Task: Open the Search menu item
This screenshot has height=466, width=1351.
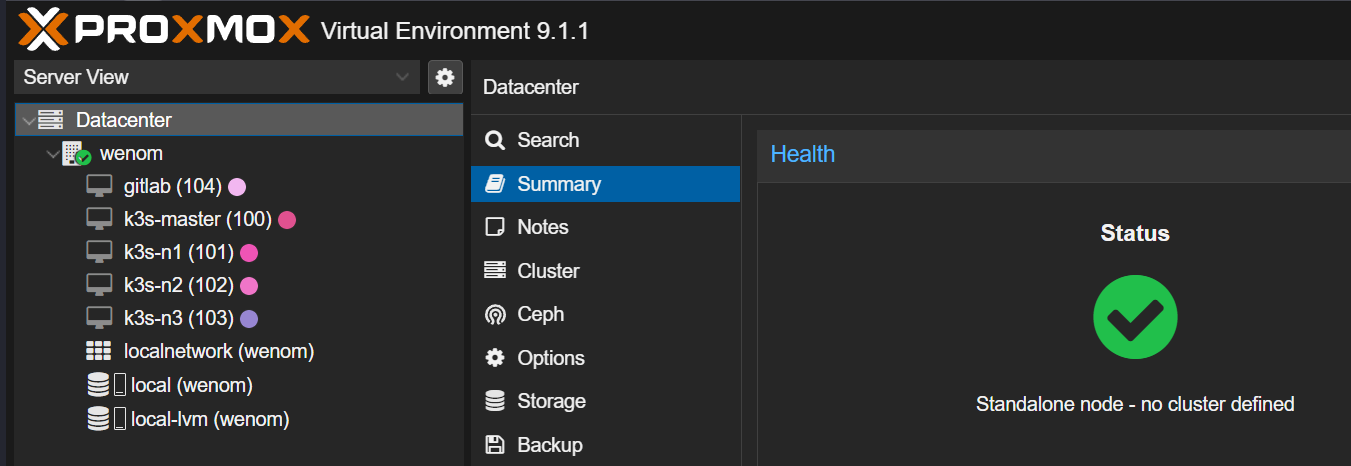Action: click(x=547, y=140)
